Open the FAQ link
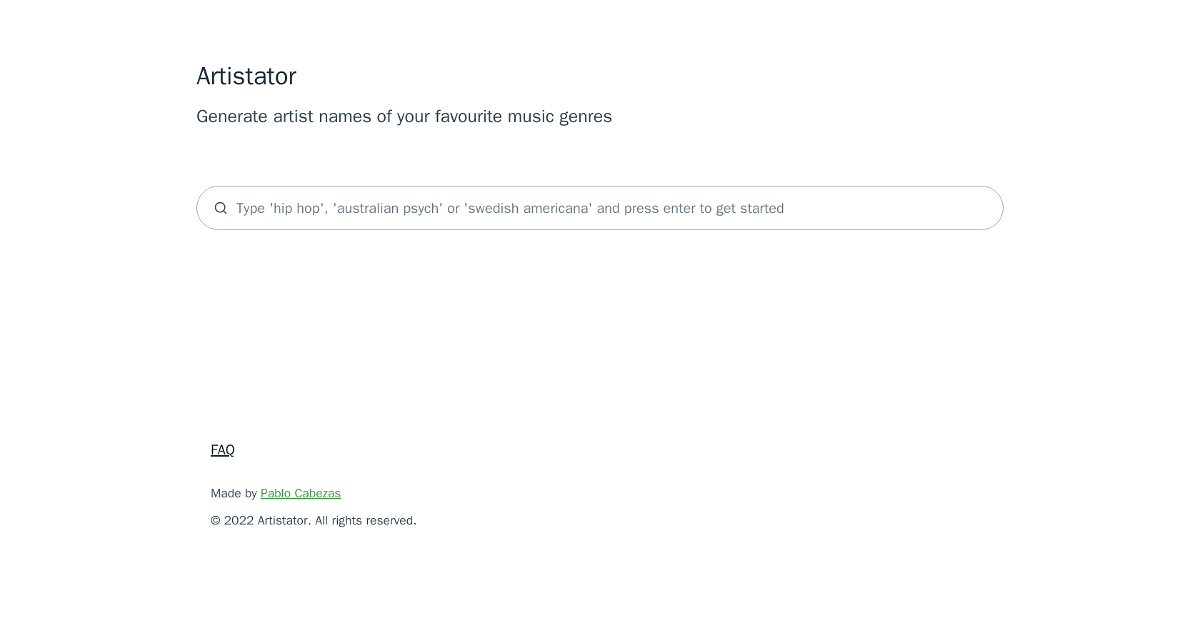The image size is (1200, 626). (222, 450)
